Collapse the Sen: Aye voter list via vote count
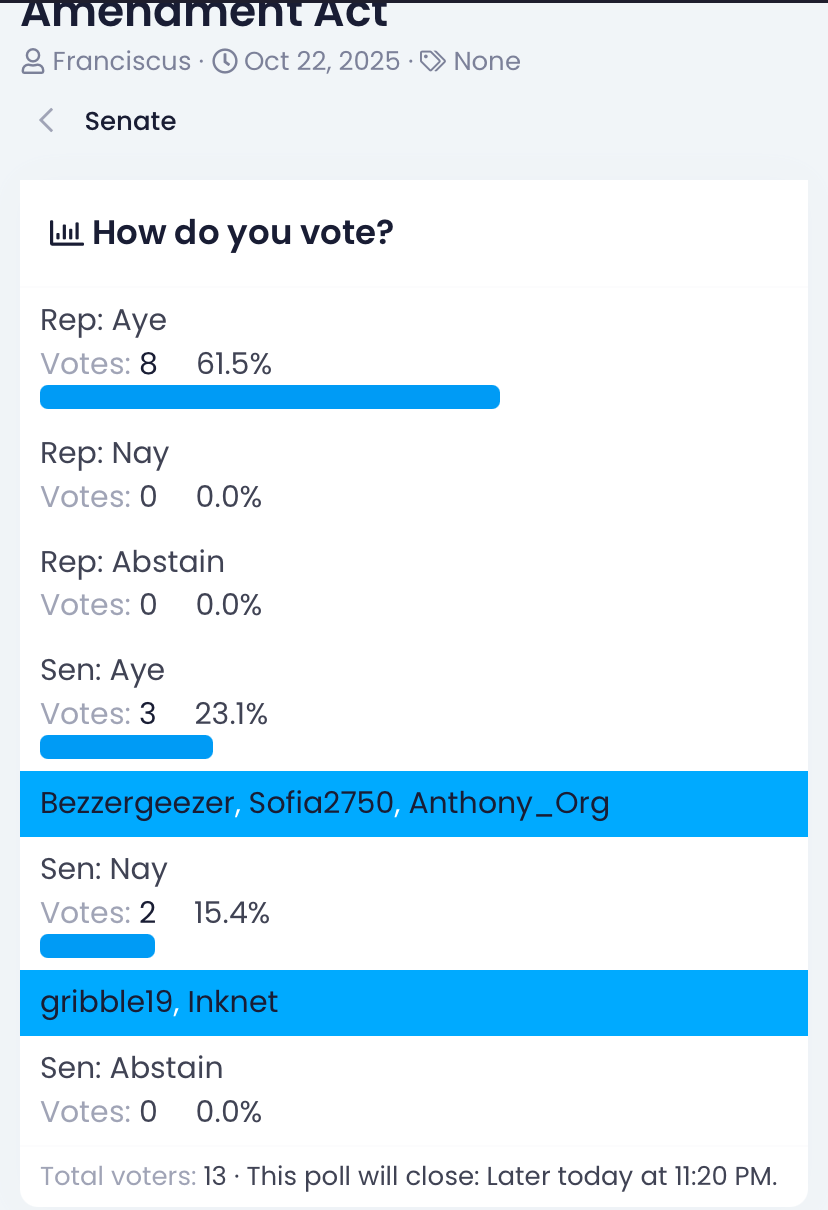 [148, 714]
